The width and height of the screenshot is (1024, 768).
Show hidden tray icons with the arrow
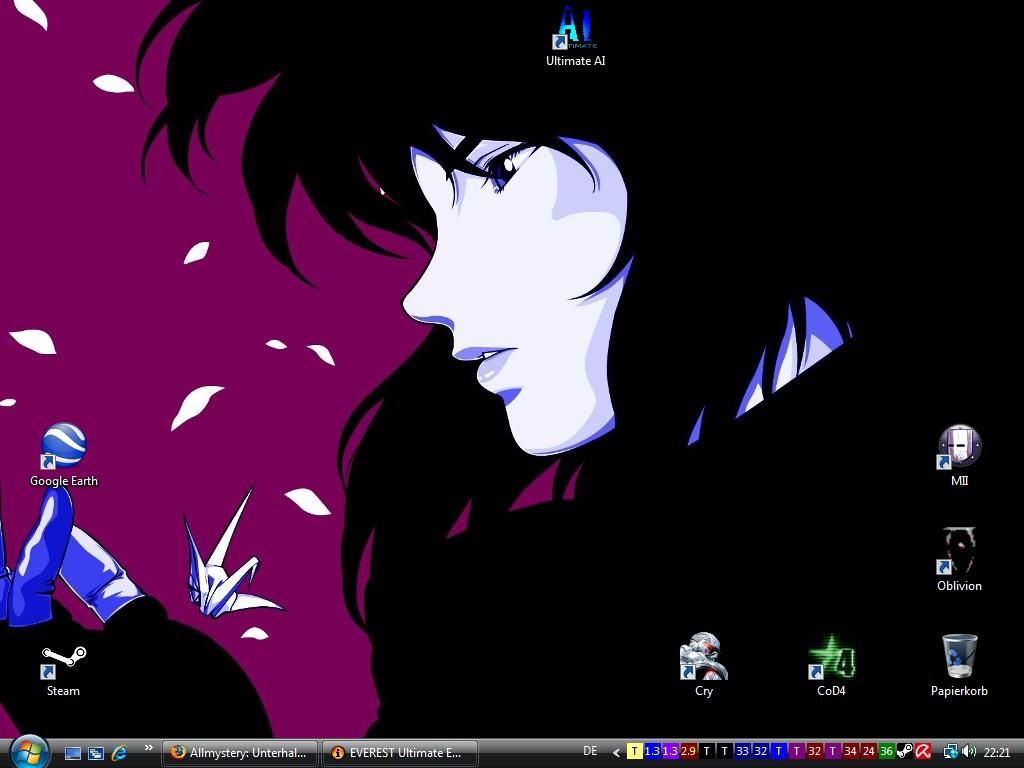616,753
